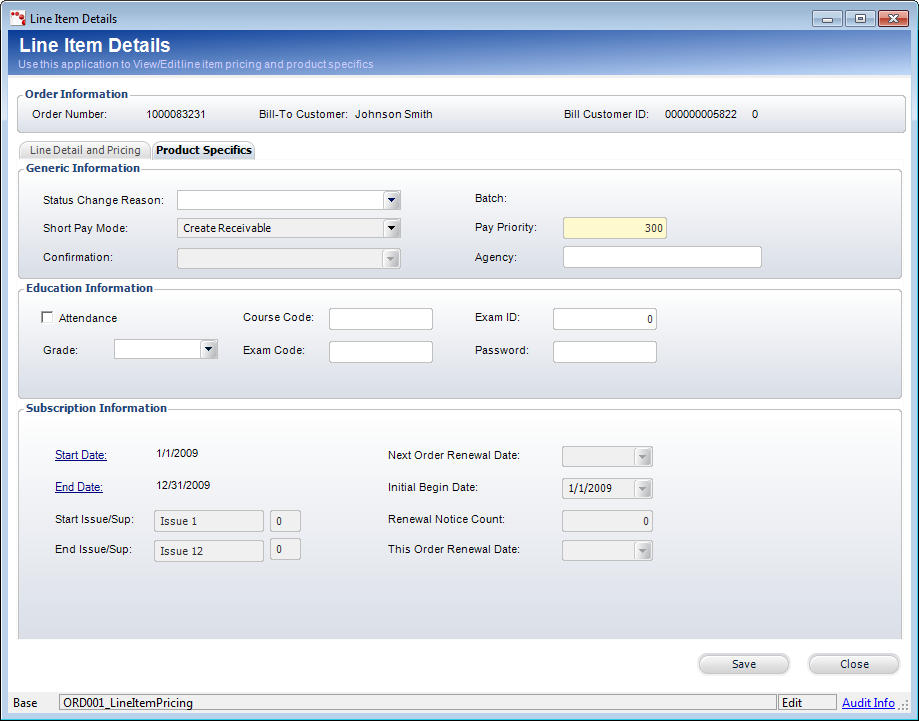919x721 pixels.
Task: Focus the Password input field
Action: coord(604,351)
